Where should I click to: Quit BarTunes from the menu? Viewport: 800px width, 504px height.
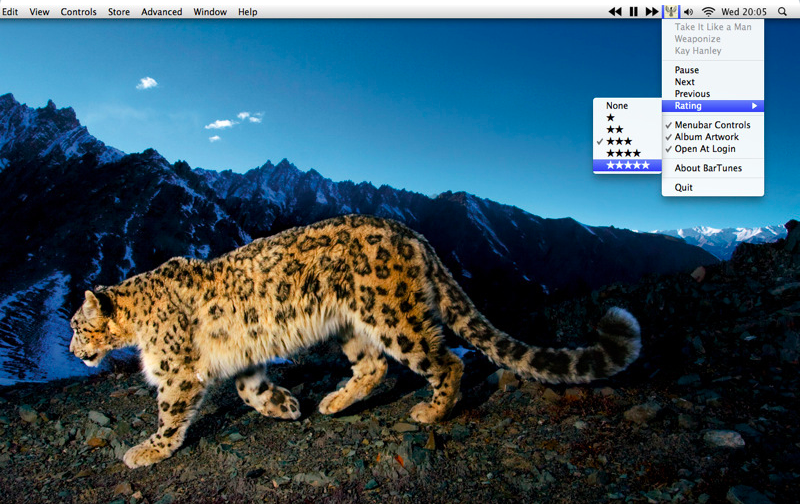713,187
